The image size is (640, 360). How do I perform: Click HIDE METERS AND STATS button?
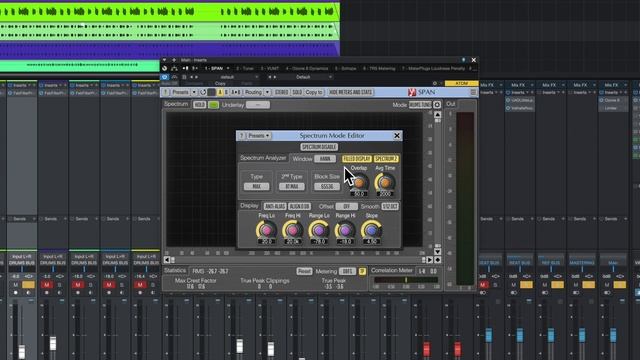(x=351, y=92)
